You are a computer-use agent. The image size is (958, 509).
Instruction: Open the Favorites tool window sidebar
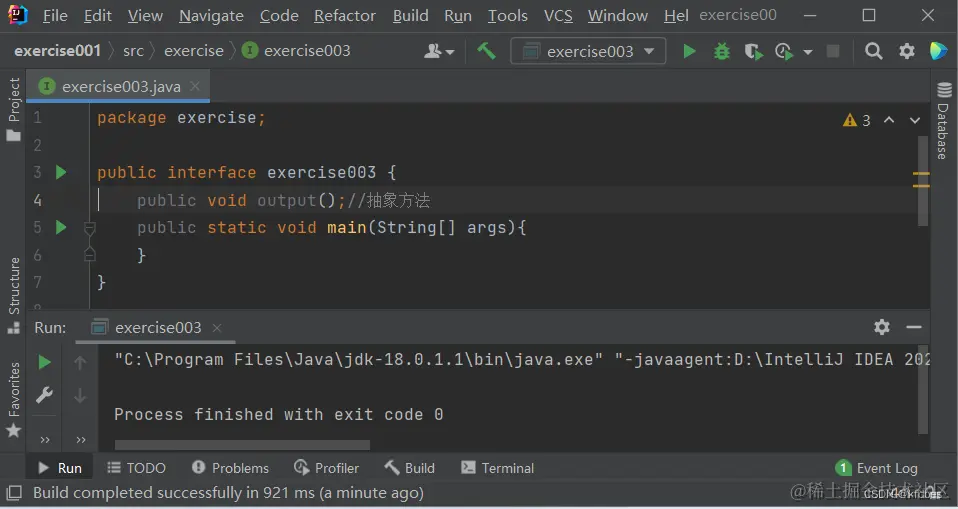13,400
